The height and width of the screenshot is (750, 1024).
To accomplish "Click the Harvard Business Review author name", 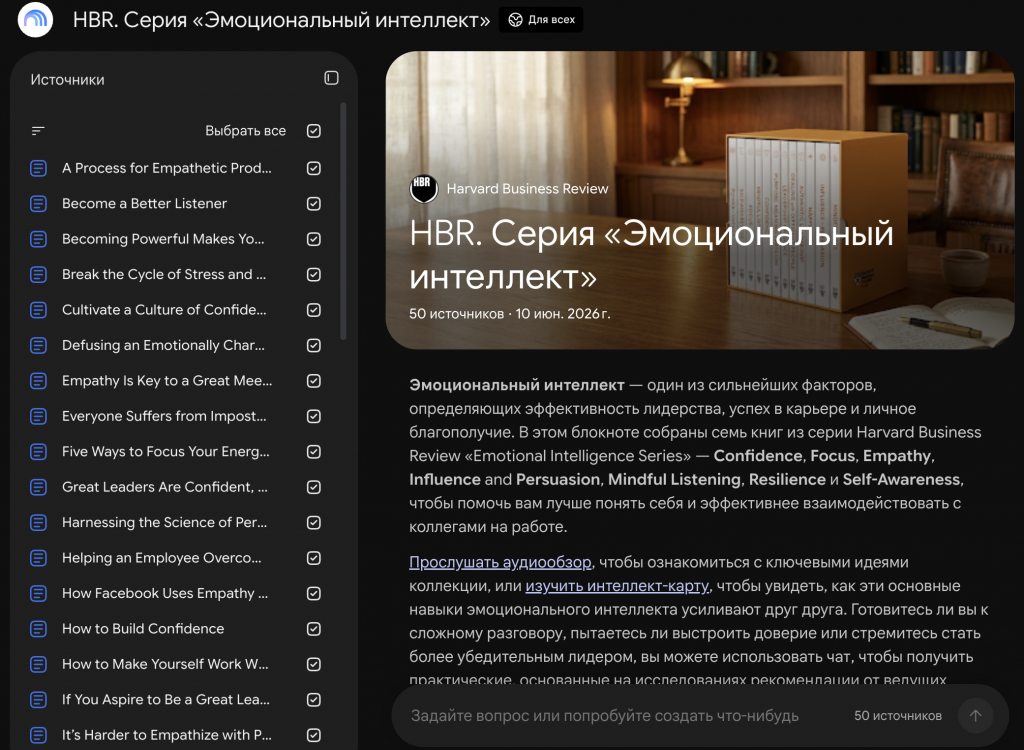I will pos(527,189).
